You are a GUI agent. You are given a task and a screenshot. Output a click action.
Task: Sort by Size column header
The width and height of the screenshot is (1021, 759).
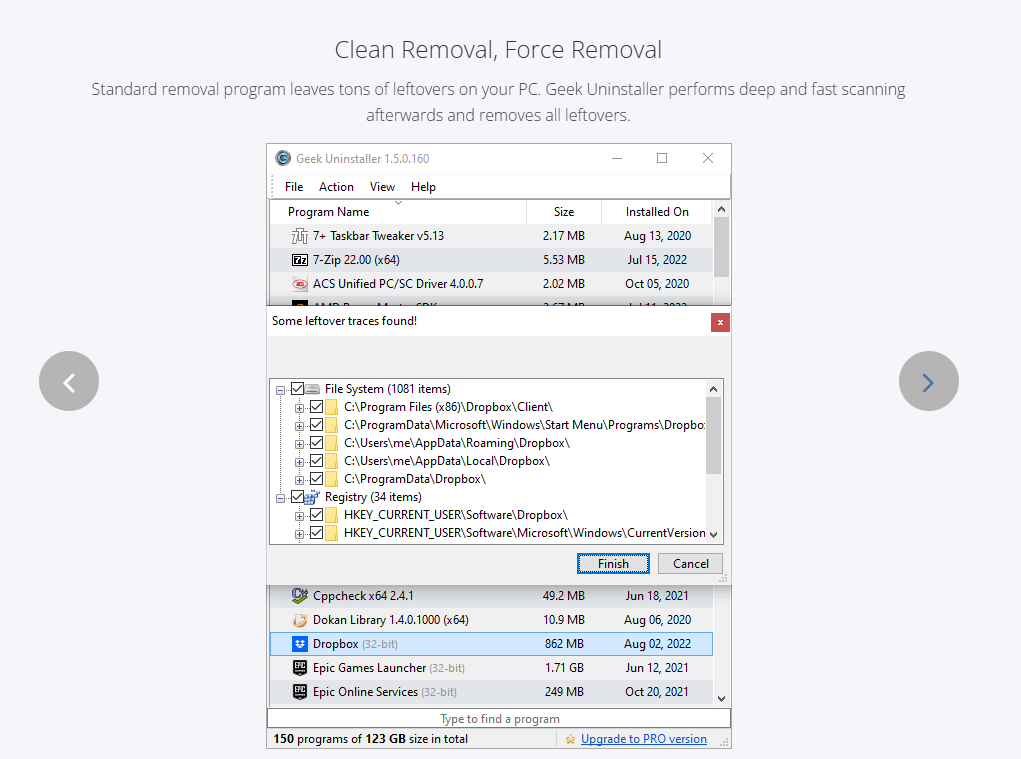point(564,212)
